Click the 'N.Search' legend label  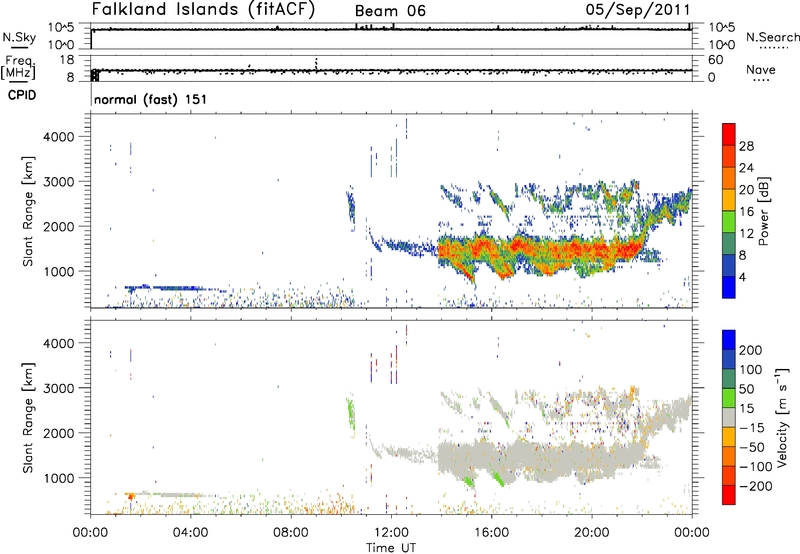click(x=773, y=37)
